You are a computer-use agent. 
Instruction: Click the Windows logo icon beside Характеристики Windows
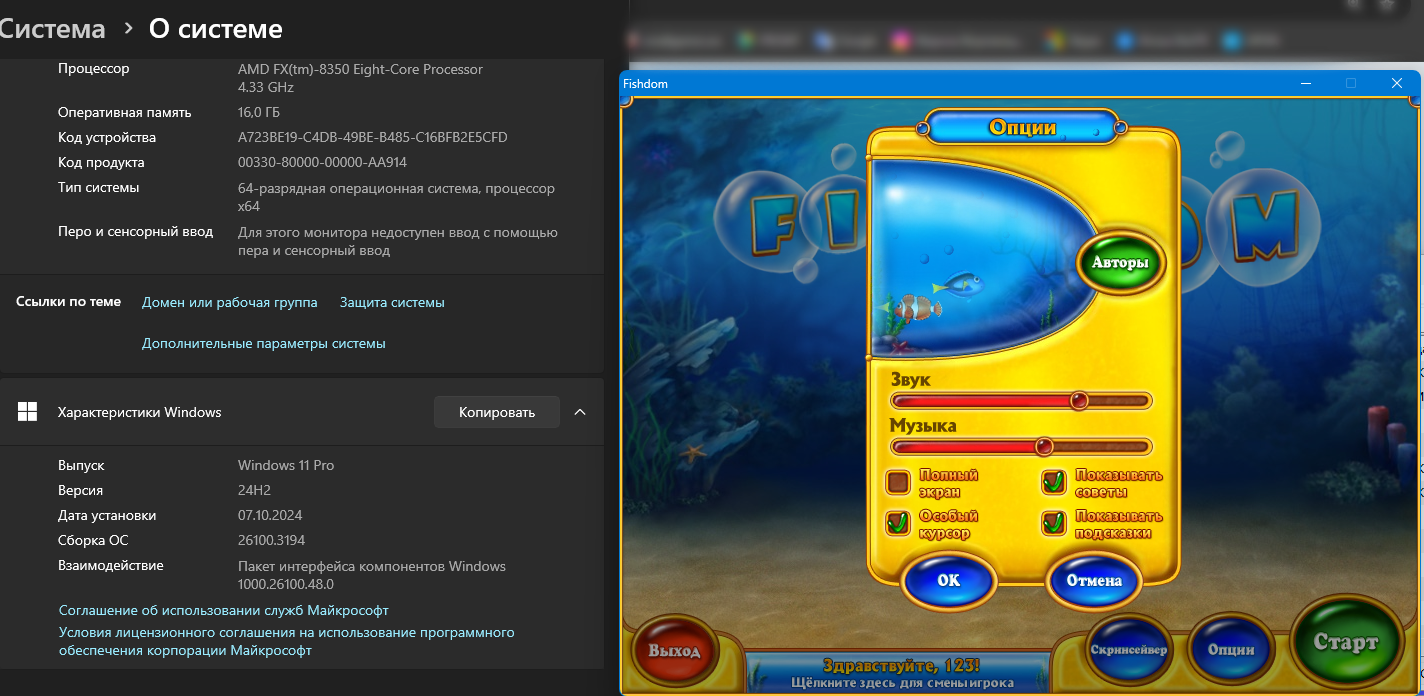click(x=28, y=412)
